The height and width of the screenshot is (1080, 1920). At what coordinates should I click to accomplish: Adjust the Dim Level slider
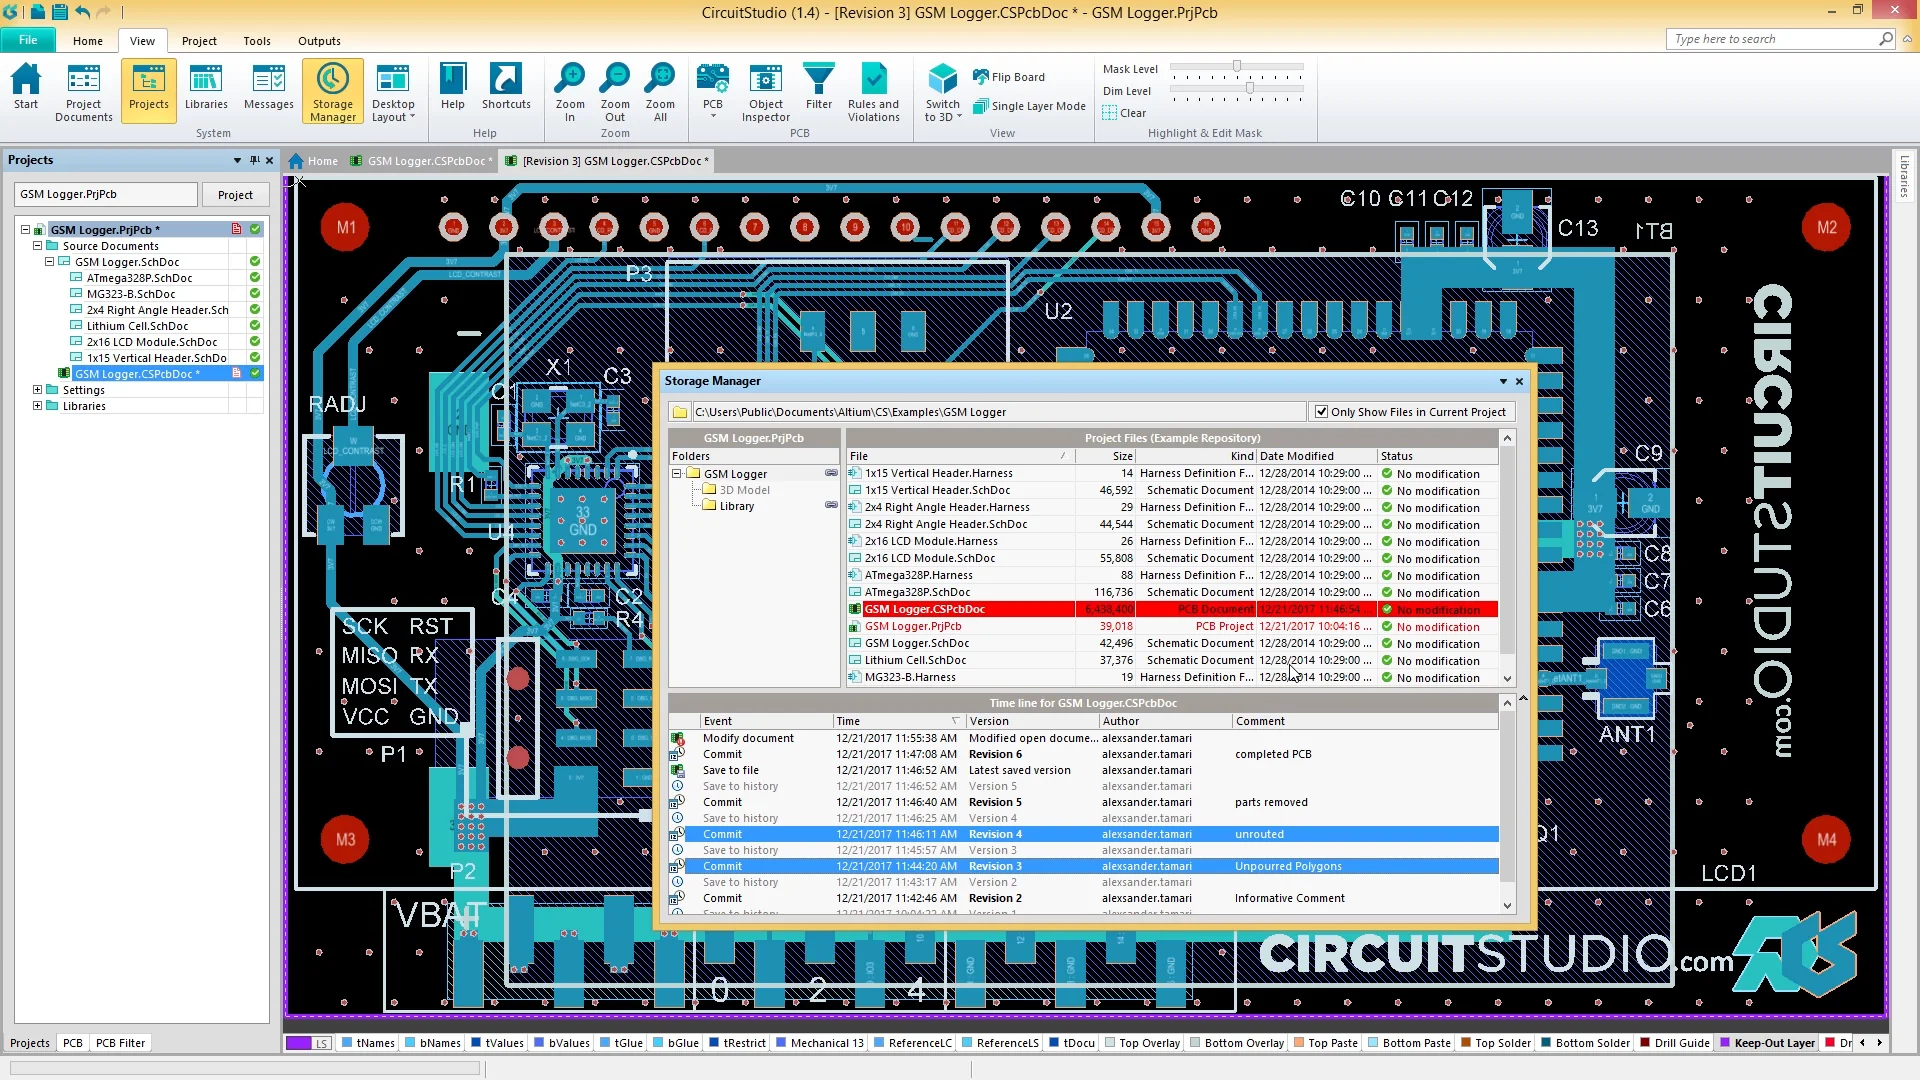pos(1248,88)
